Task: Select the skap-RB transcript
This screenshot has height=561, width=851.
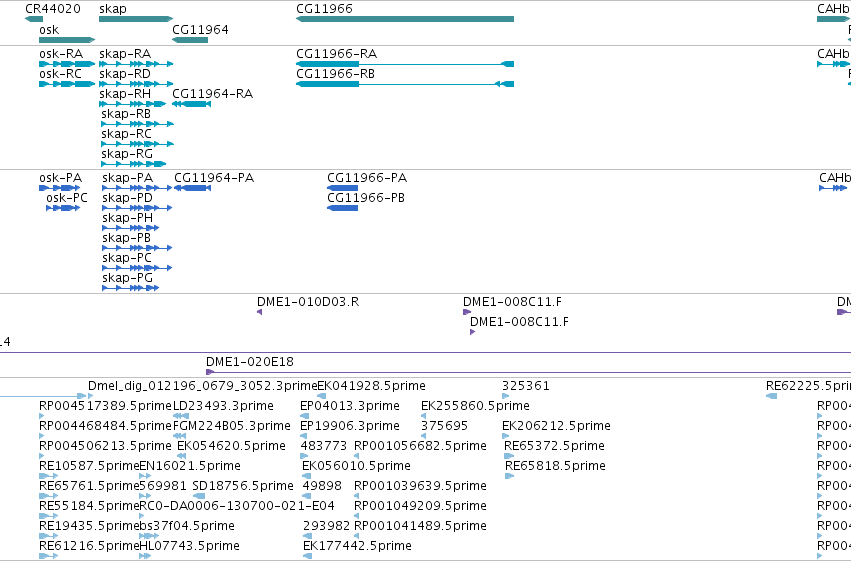Action: (x=137, y=124)
